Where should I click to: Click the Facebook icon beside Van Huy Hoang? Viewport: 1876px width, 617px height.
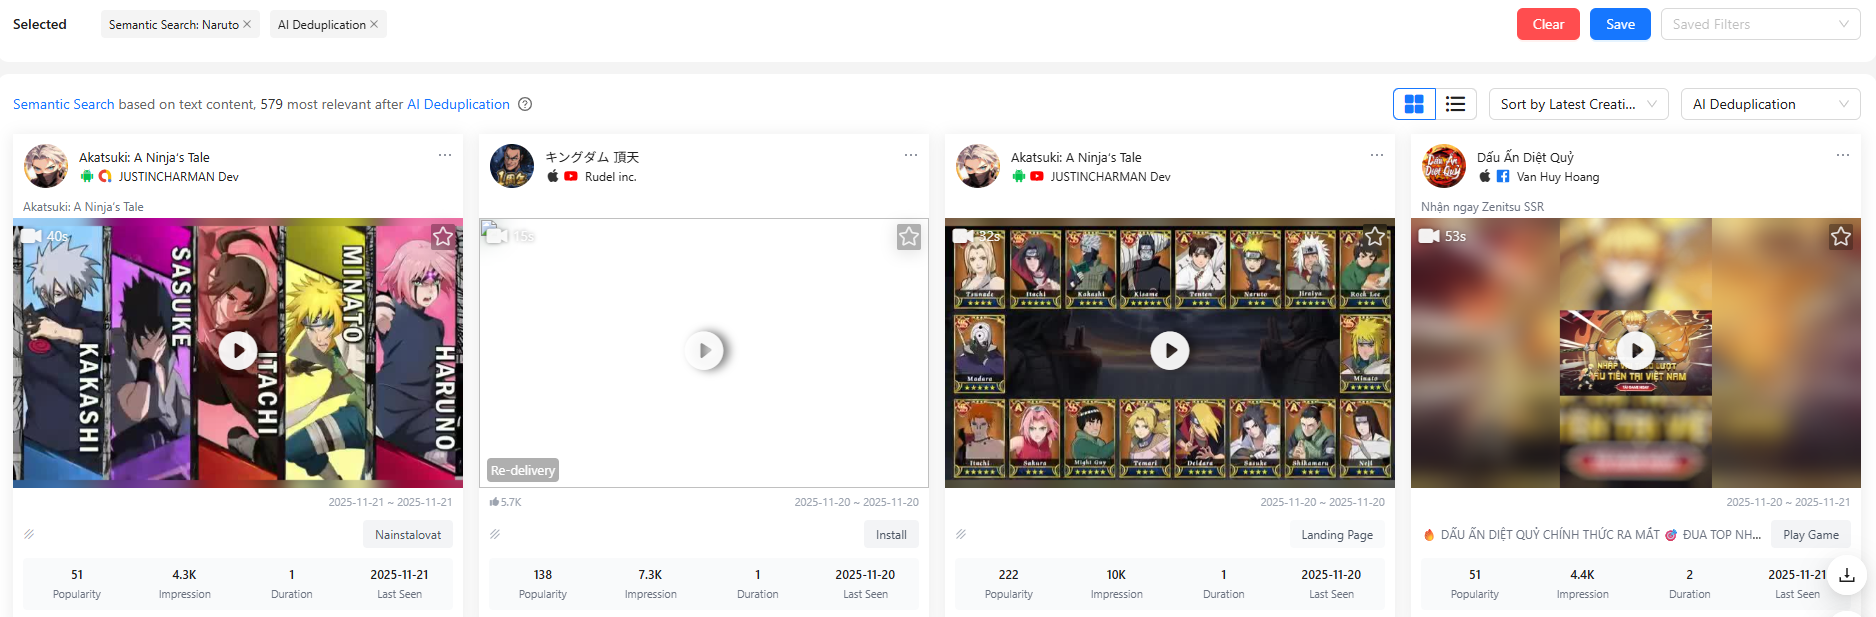coord(1503,176)
